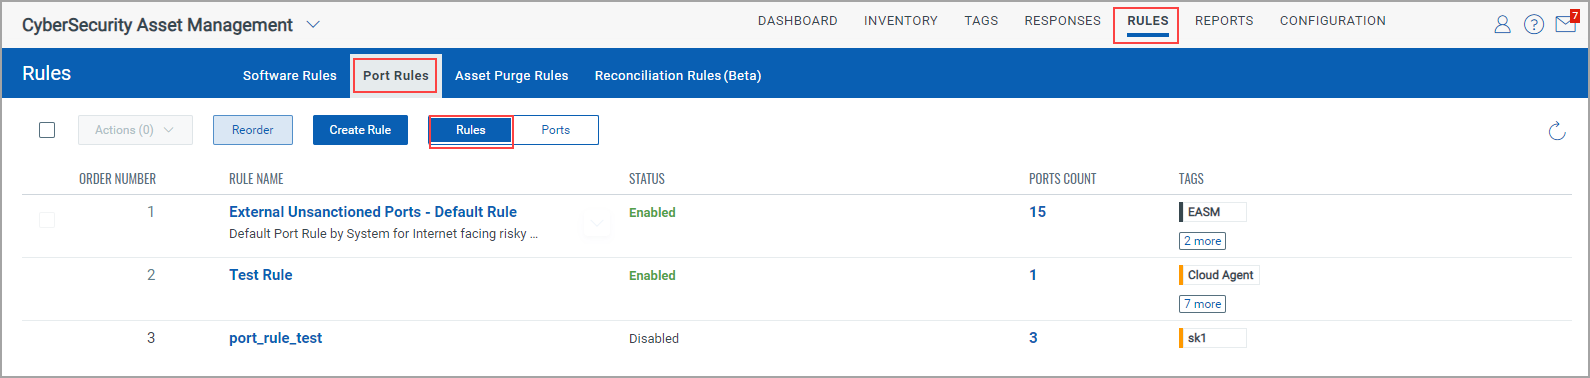Toggle the select-all rules checkbox
This screenshot has height=378, width=1590.
coord(47,130)
